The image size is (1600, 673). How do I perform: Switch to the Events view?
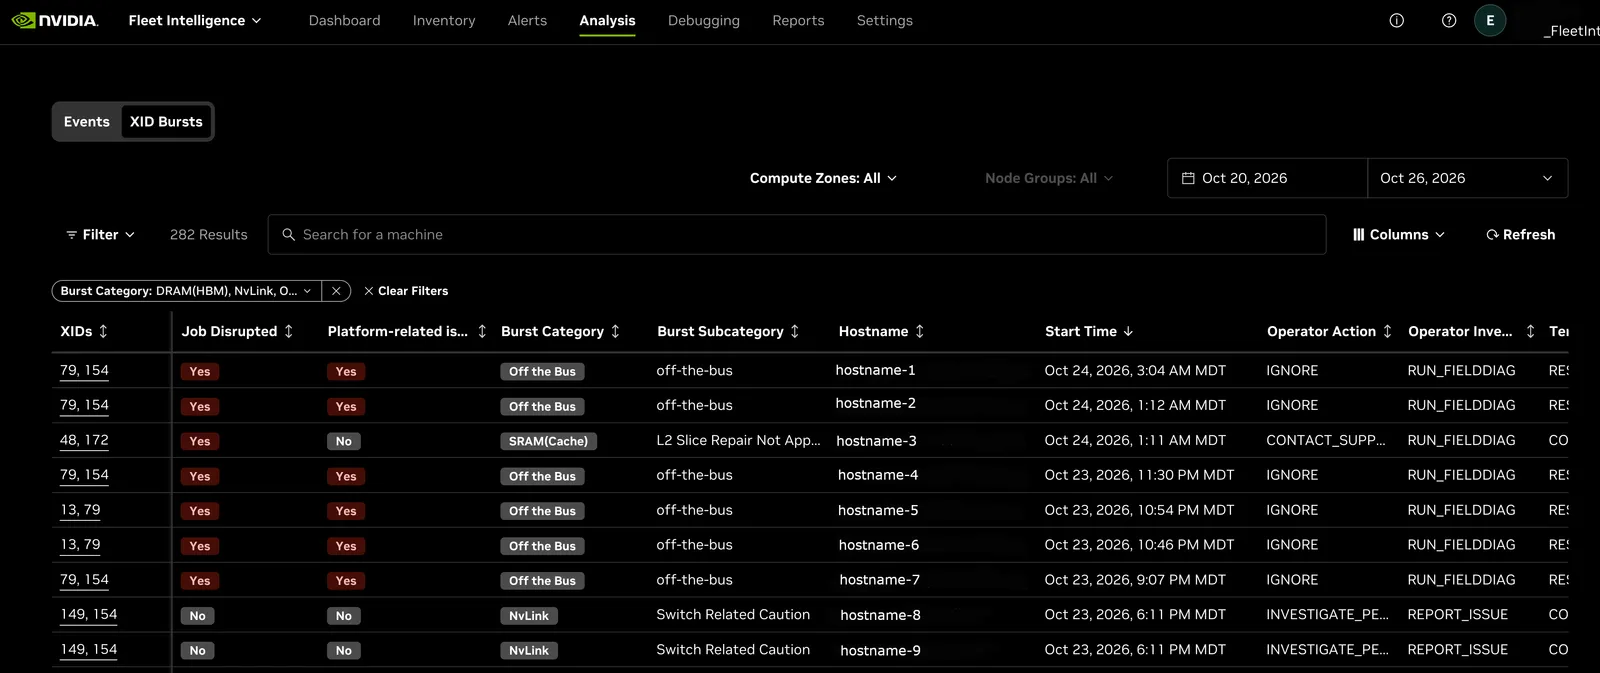[x=87, y=121]
